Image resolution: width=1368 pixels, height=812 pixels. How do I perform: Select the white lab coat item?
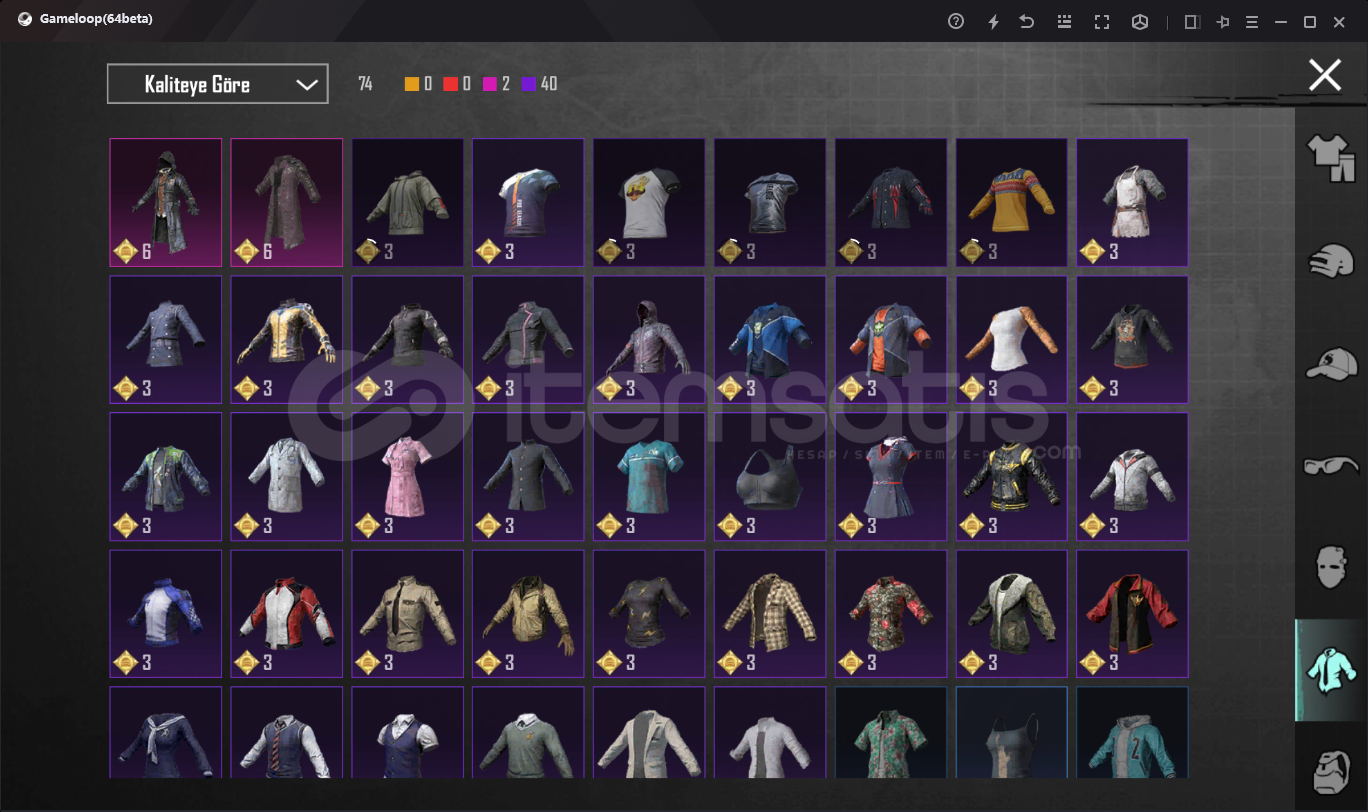tap(287, 477)
